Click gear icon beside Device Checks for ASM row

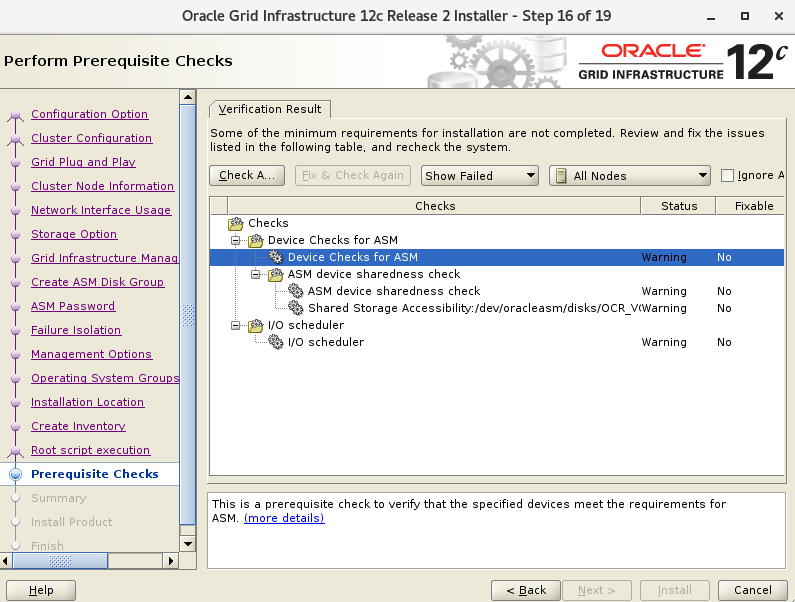tap(276, 258)
